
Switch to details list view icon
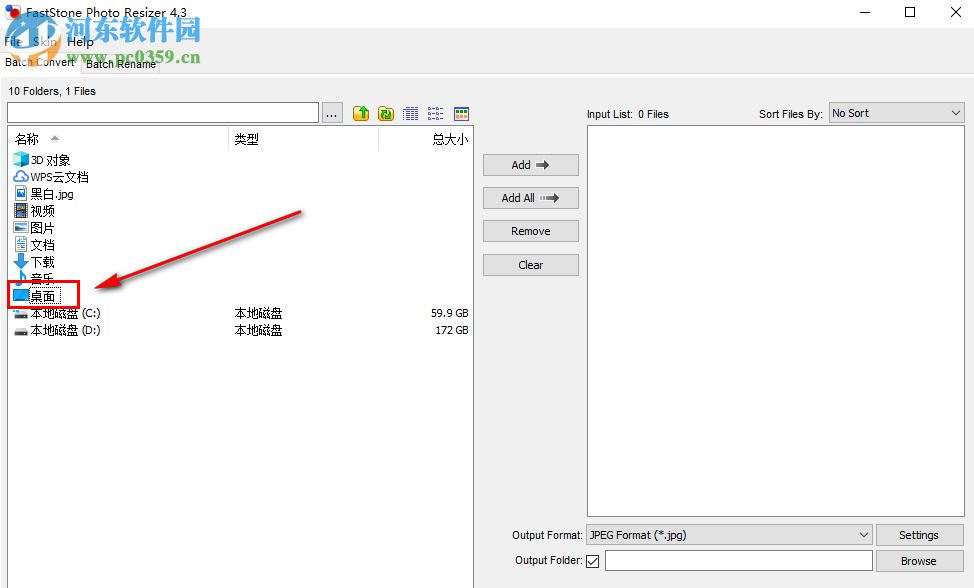click(x=411, y=114)
